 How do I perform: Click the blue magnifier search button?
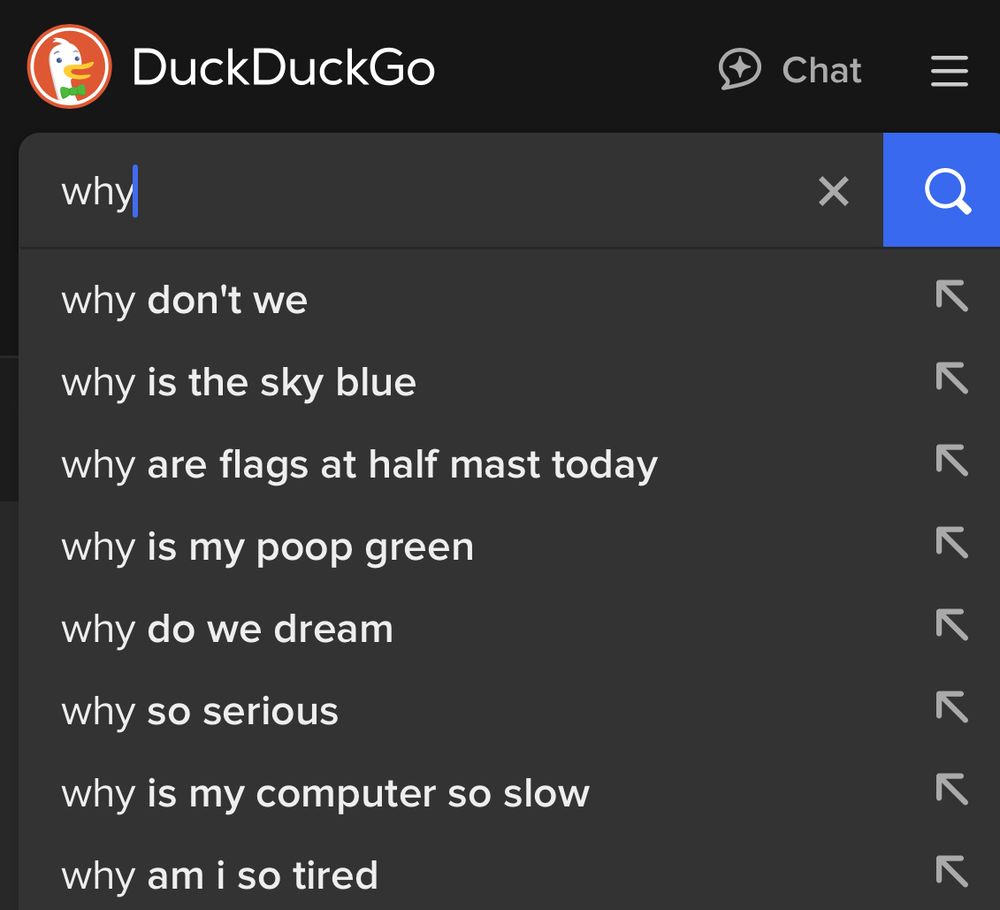[941, 189]
